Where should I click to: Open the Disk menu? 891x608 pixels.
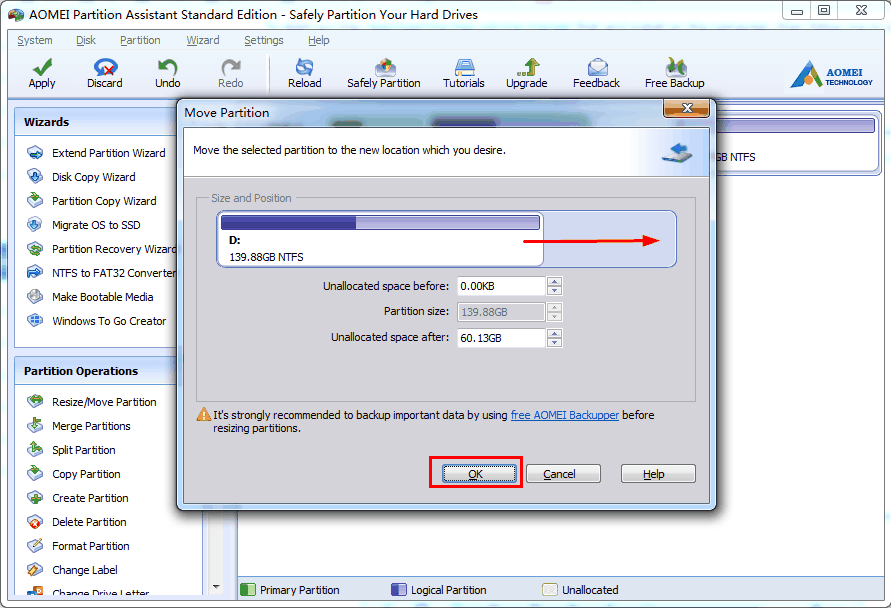[x=86, y=40]
